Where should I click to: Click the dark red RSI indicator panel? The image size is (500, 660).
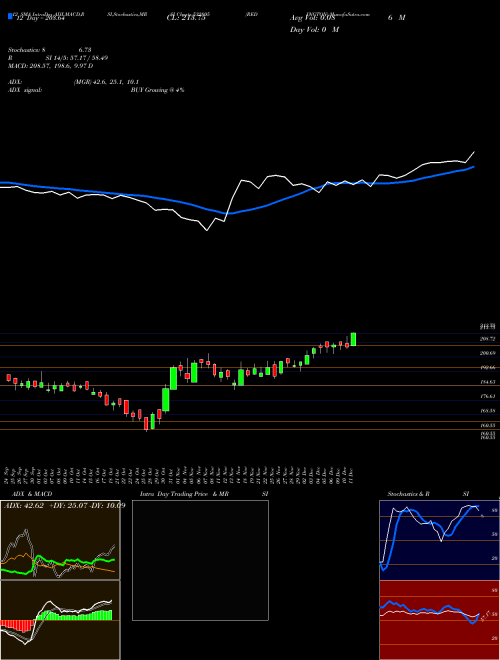click(x=439, y=620)
